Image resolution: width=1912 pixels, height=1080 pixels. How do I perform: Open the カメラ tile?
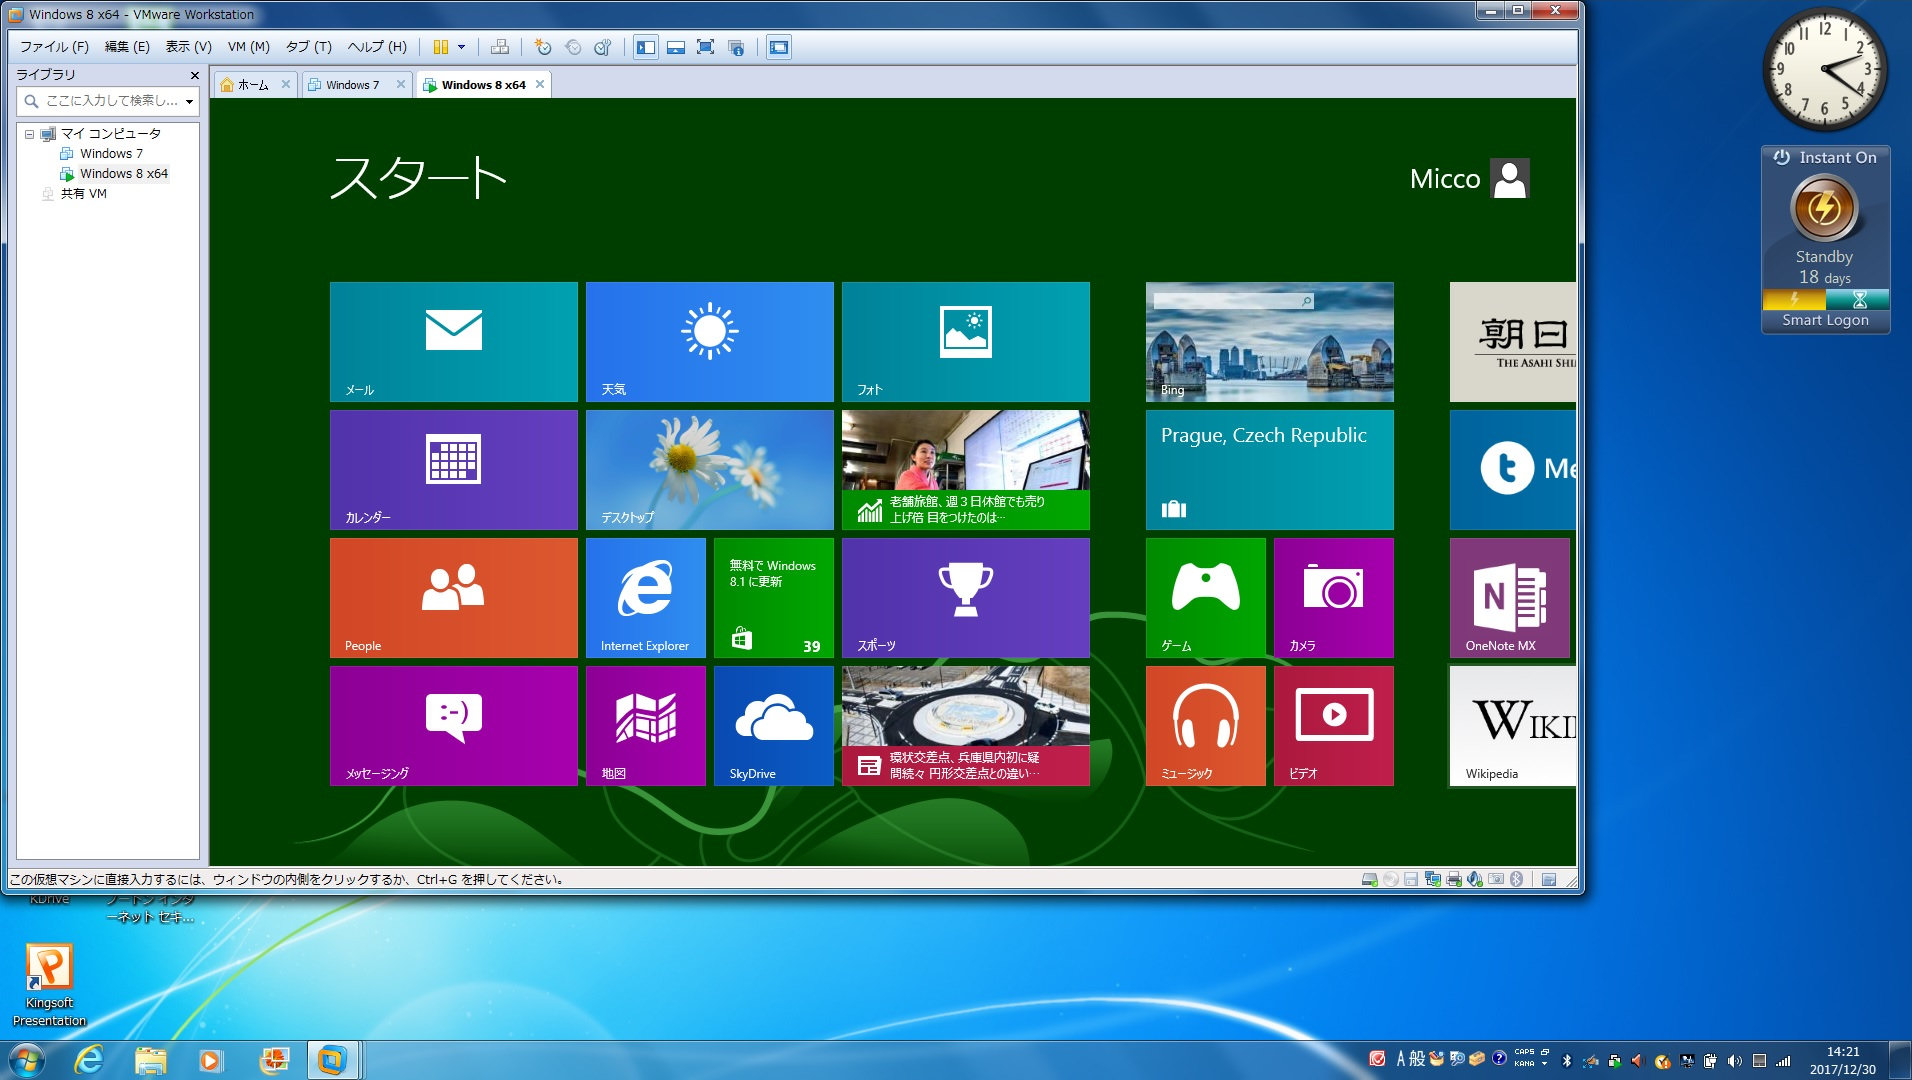[x=1334, y=598]
